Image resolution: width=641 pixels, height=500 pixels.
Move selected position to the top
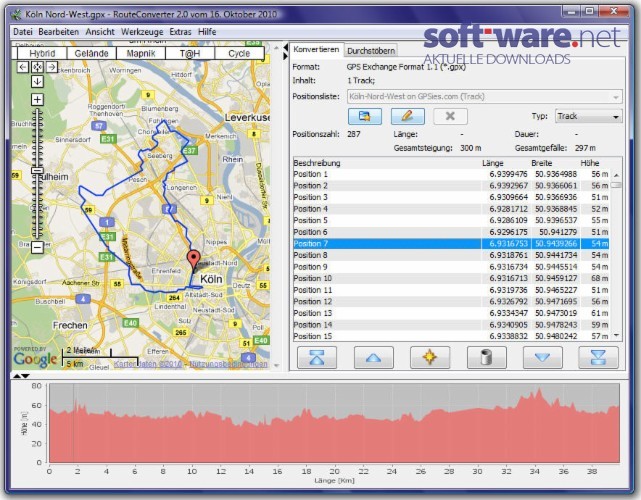317,358
